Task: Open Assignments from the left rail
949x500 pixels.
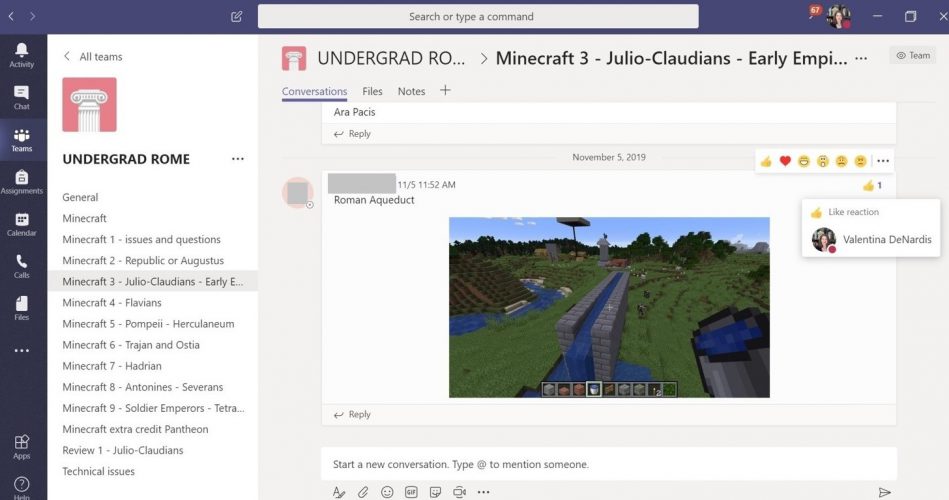Action: click(21, 181)
